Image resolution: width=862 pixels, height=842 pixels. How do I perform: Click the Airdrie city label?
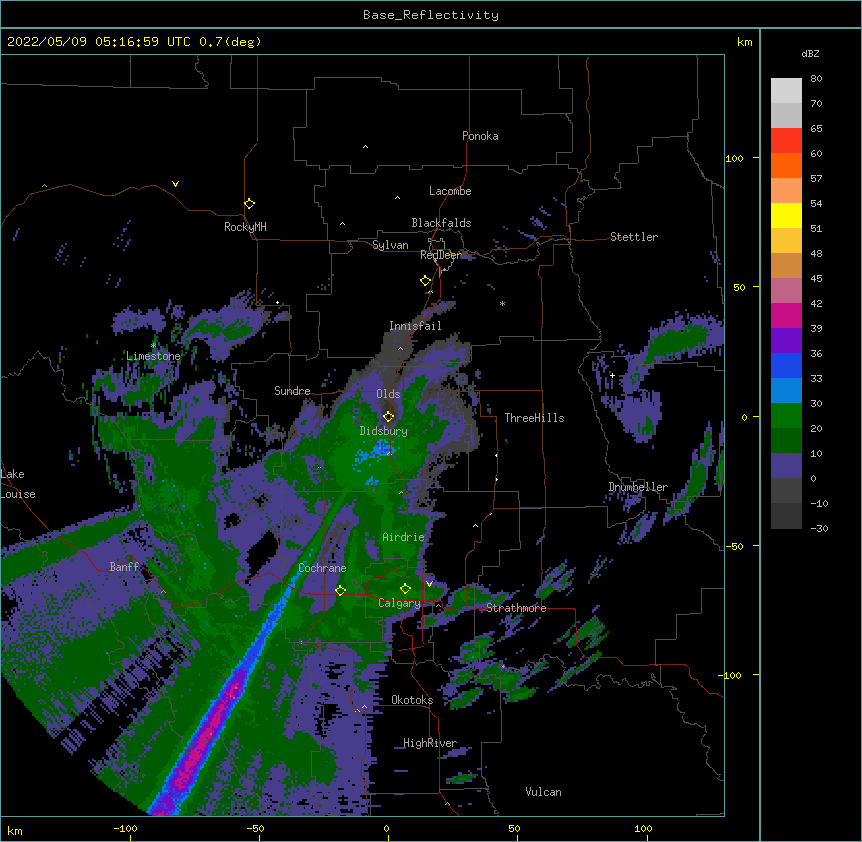[x=404, y=537]
